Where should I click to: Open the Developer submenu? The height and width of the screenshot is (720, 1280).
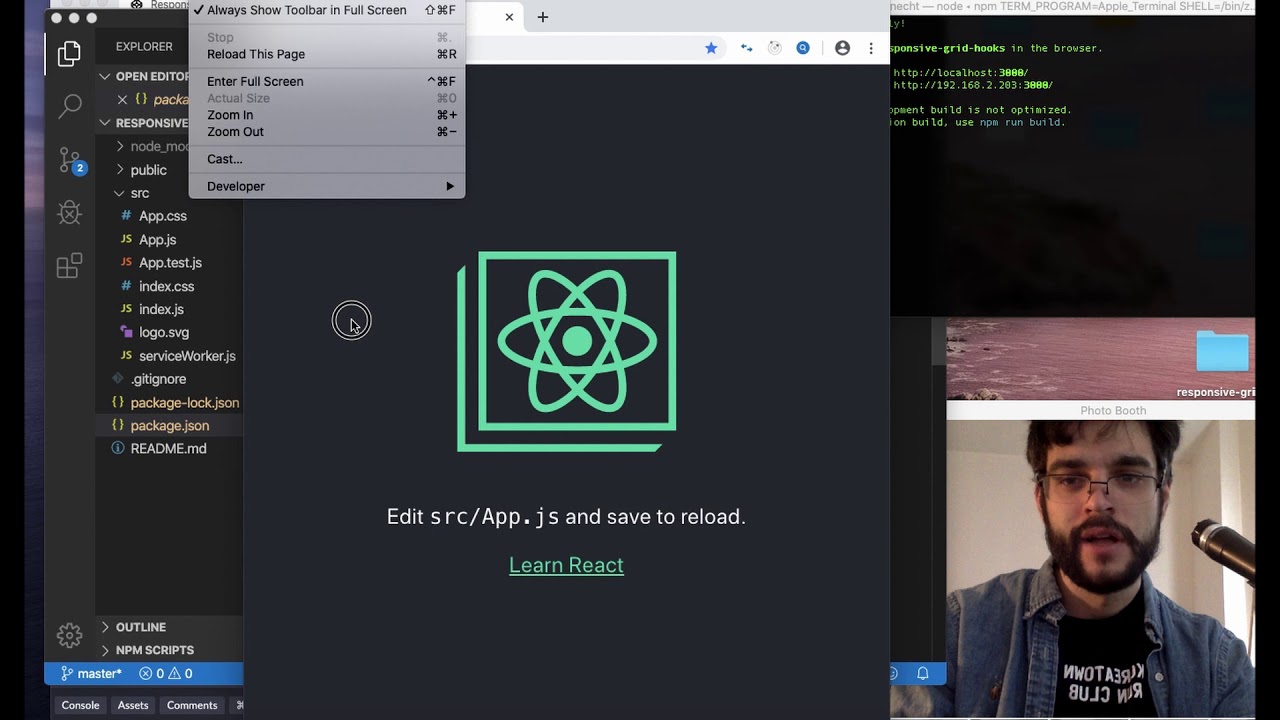(x=326, y=186)
